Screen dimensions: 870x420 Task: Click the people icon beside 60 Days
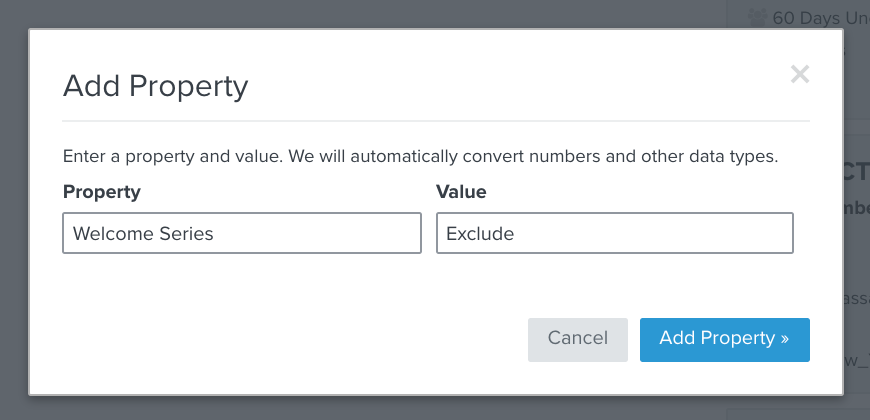coord(757,18)
